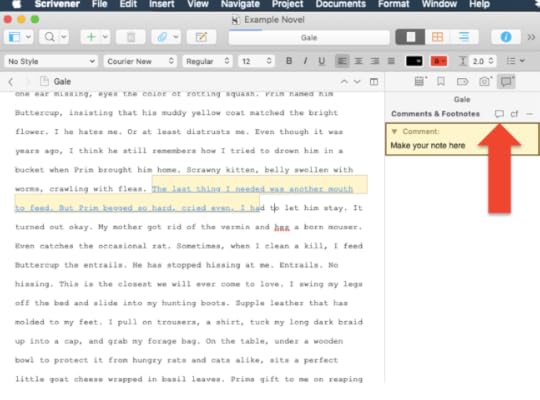Click the highlighted commented text link
The width and height of the screenshot is (540, 400).
(x=252, y=189)
